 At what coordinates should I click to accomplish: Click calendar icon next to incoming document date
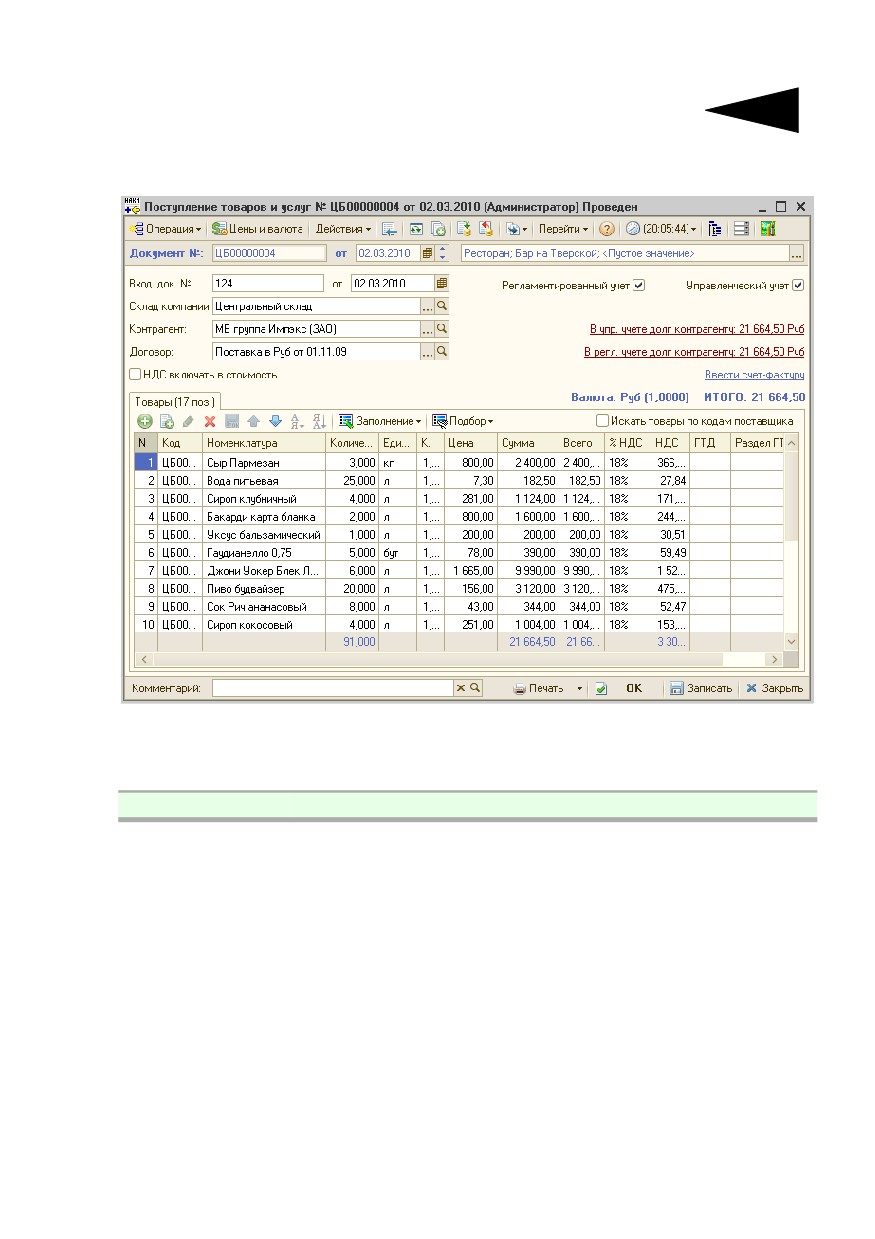[441, 283]
